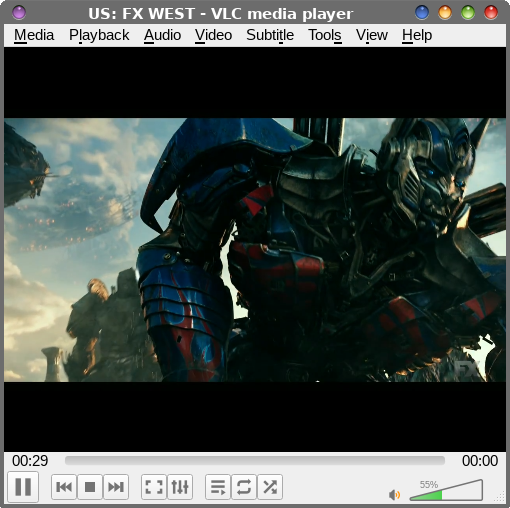Expand the Audio menu
Viewport: 510px width, 508px height.
[162, 35]
